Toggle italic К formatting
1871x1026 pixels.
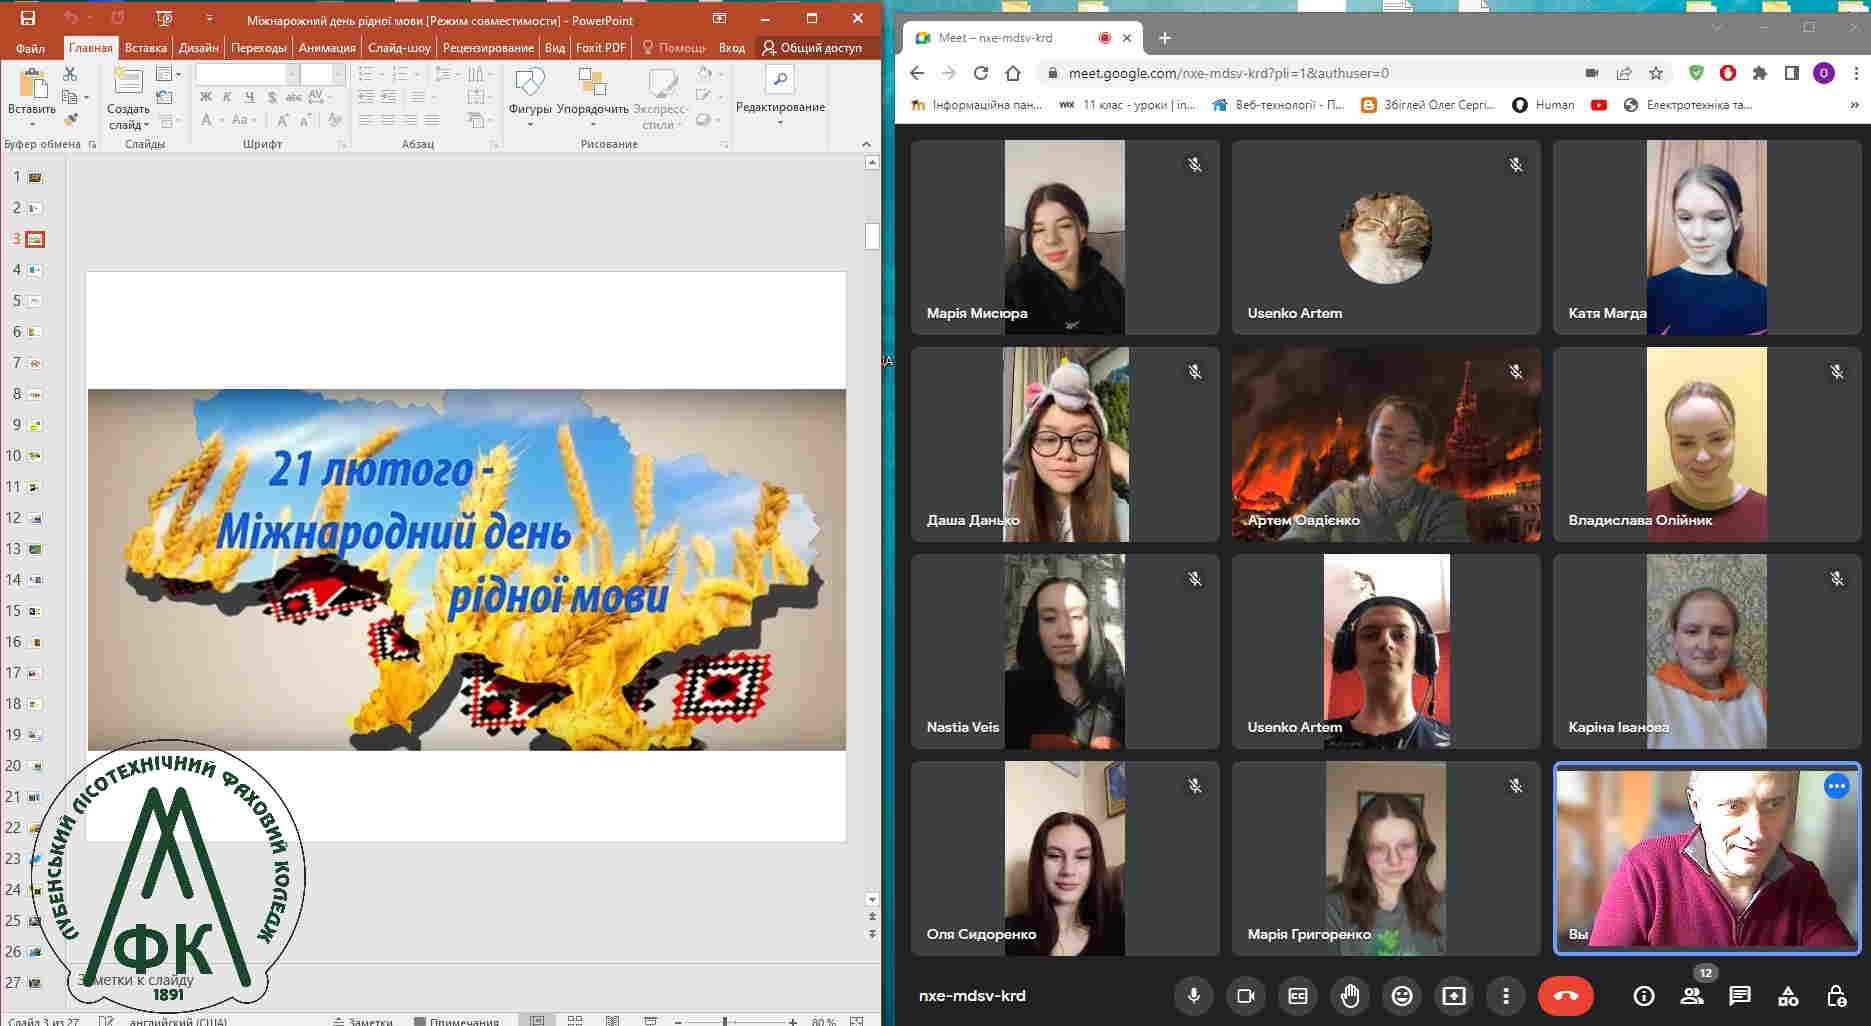227,97
